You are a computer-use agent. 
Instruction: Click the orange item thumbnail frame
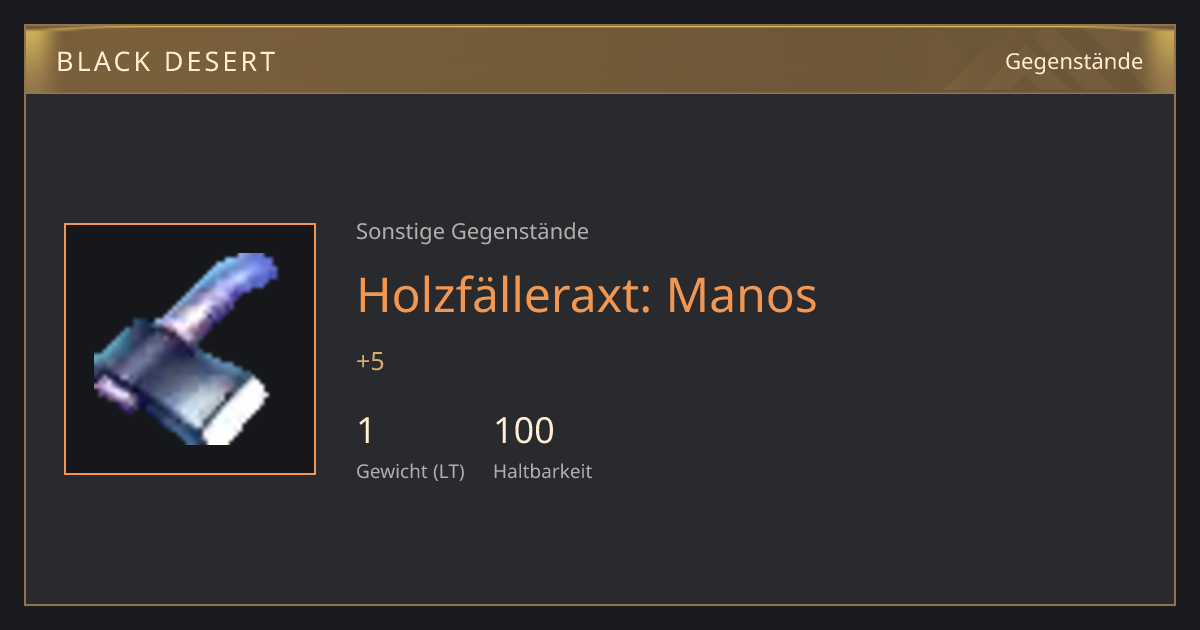(x=190, y=349)
